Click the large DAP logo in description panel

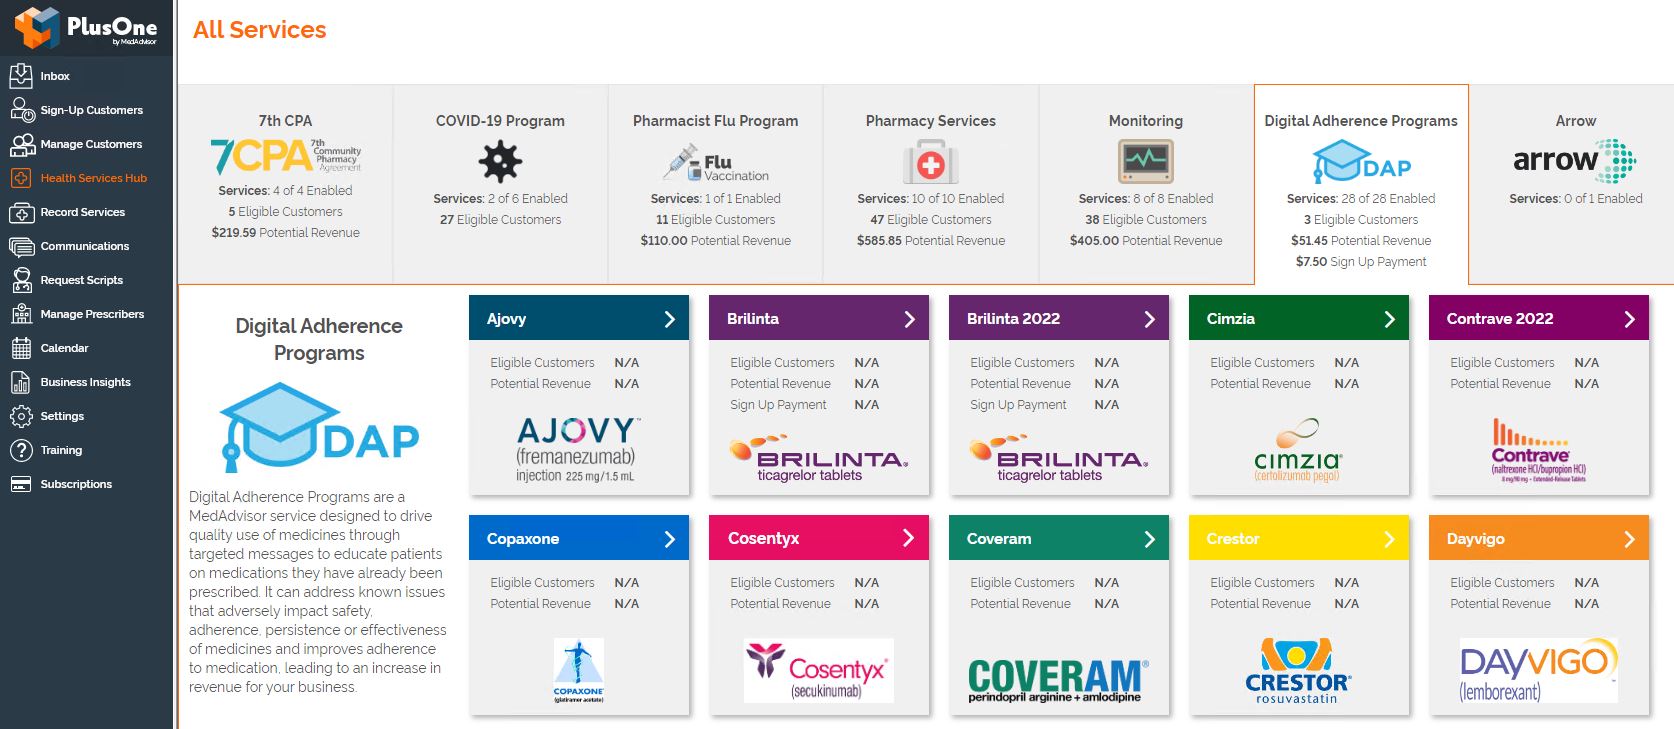click(319, 427)
